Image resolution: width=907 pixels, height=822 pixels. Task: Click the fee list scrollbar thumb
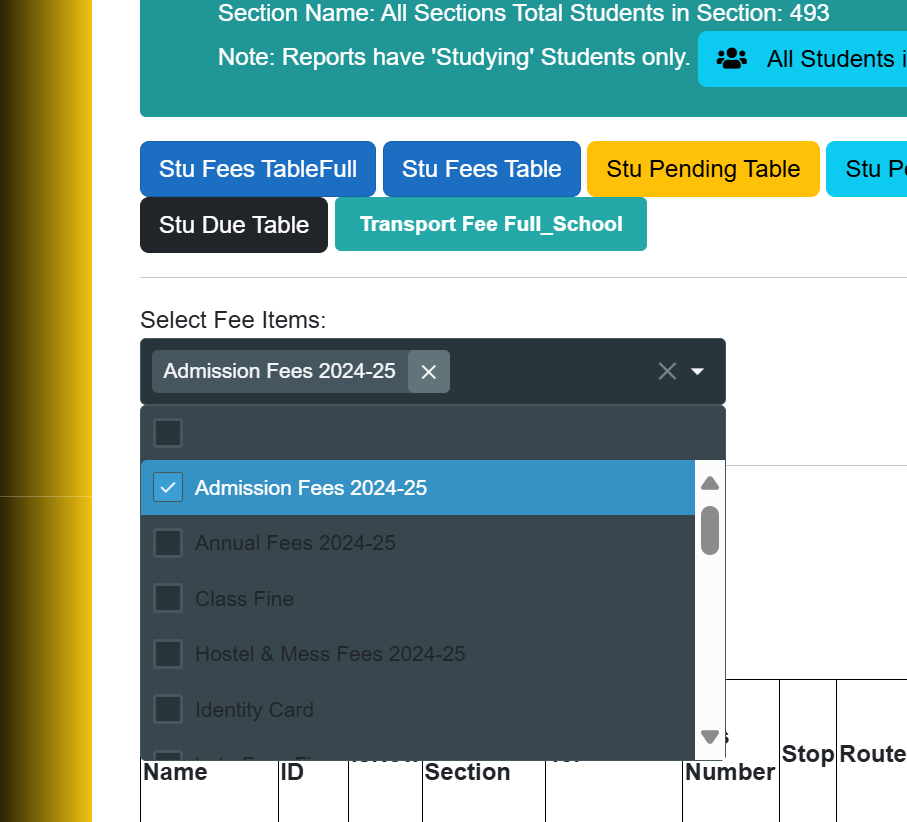710,530
